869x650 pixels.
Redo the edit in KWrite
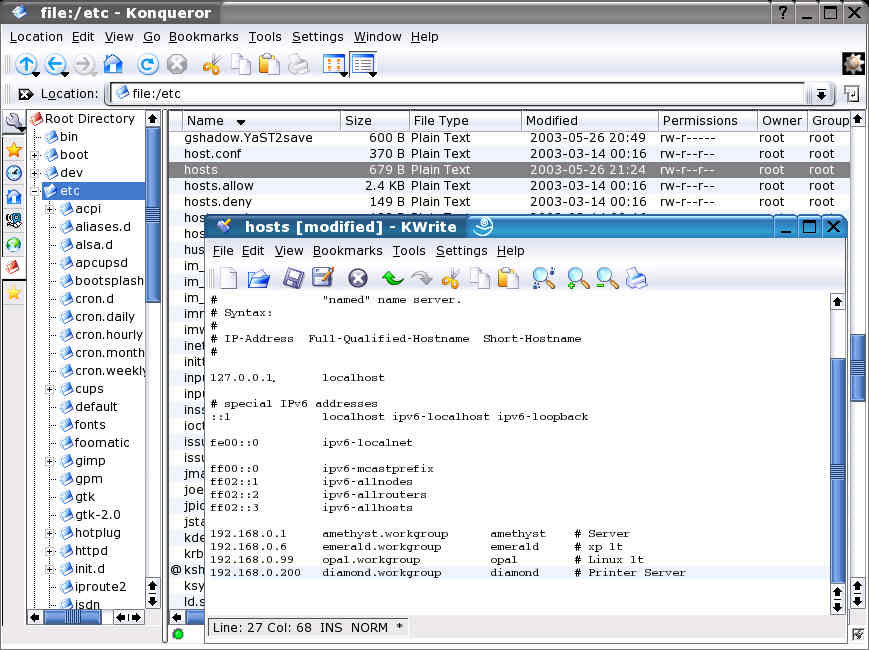[422, 278]
